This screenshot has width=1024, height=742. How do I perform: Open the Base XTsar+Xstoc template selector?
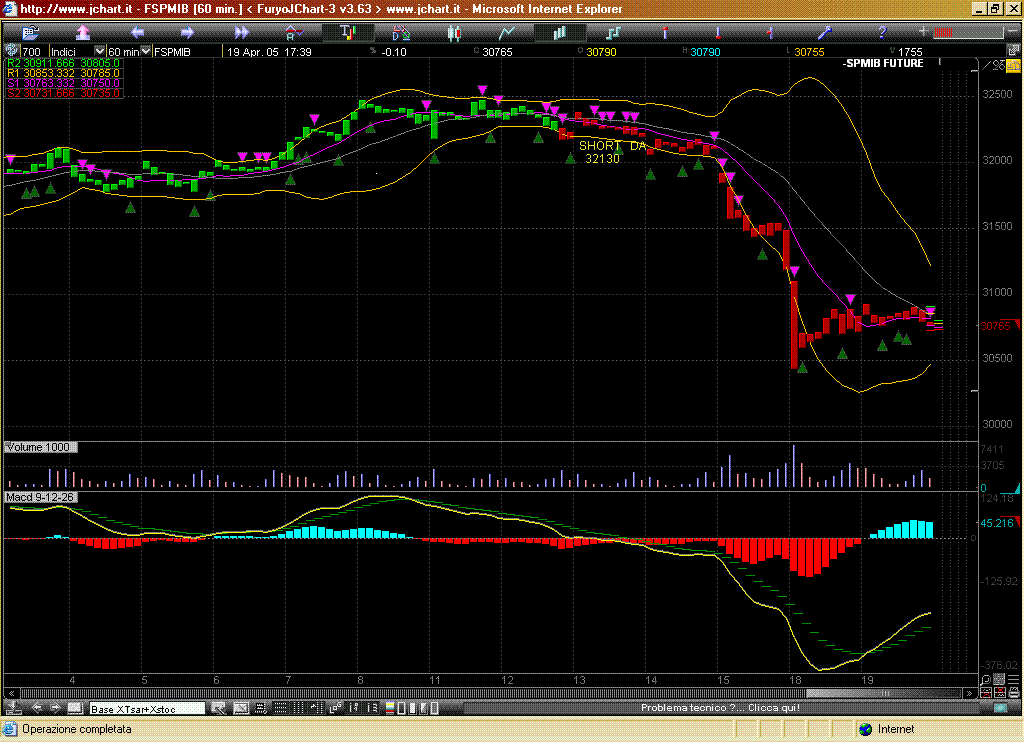147,709
